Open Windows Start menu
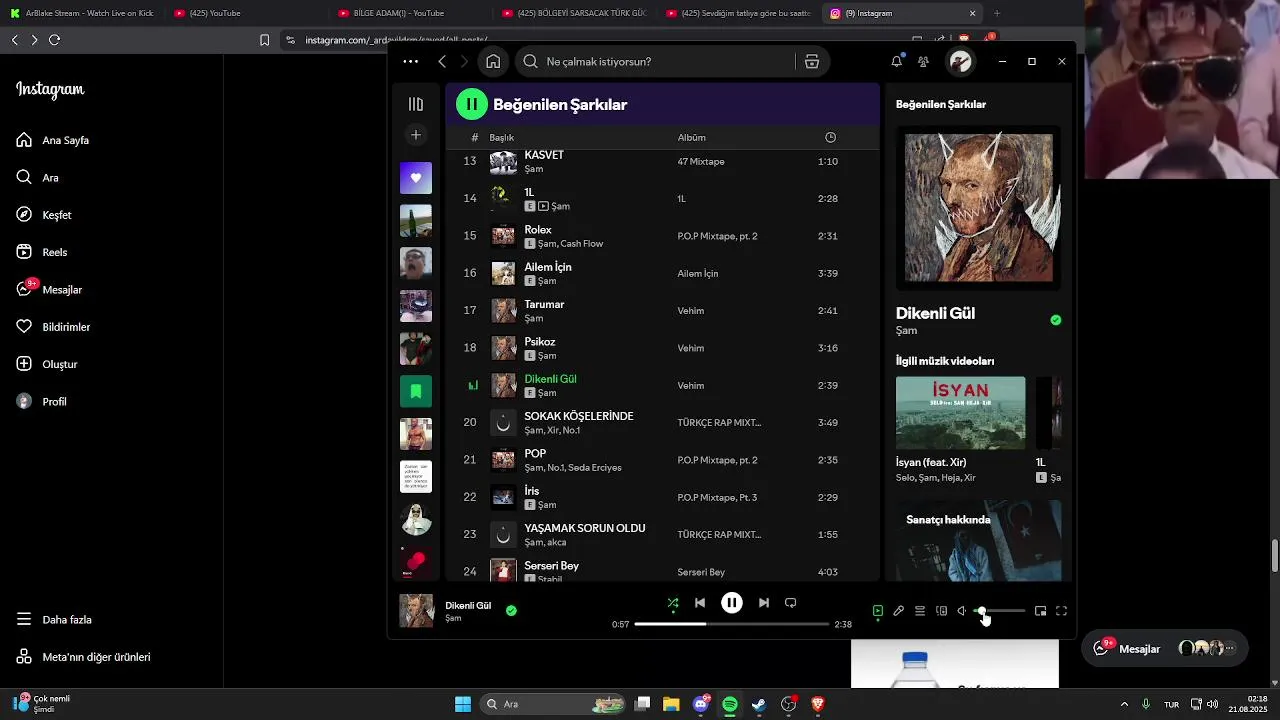1280x720 pixels. 463,704
